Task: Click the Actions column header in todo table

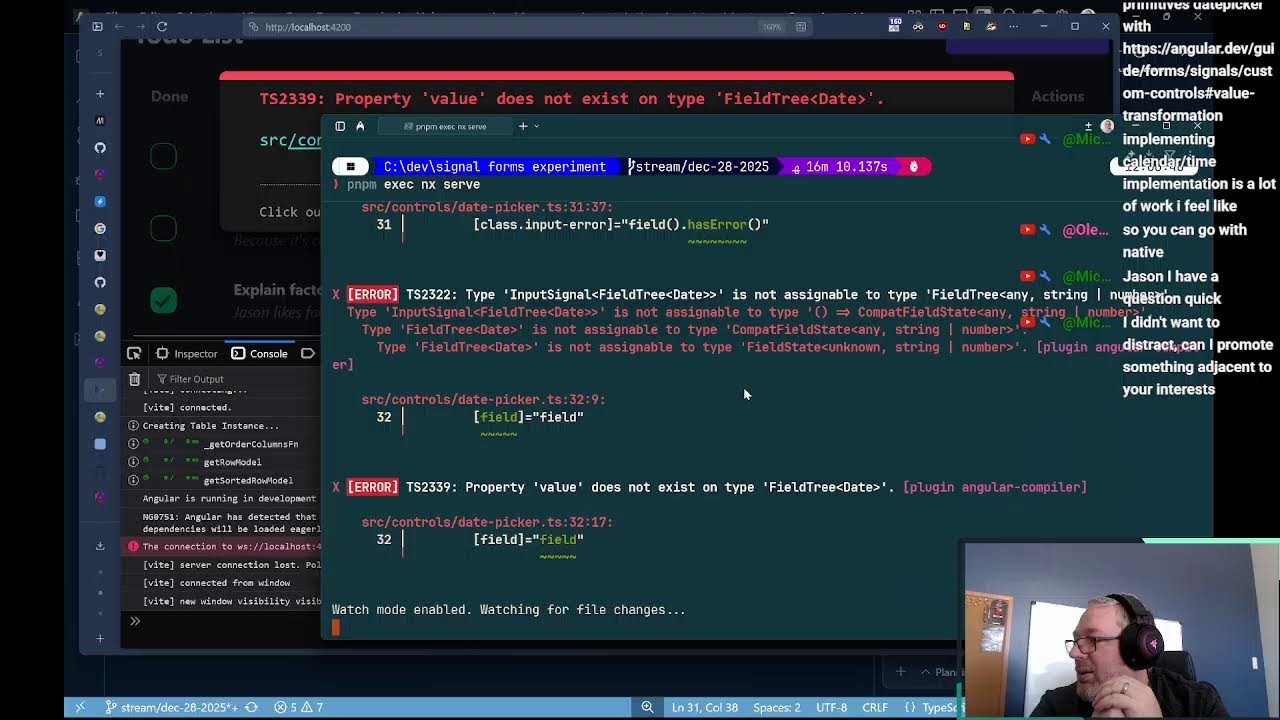Action: 1057,97
